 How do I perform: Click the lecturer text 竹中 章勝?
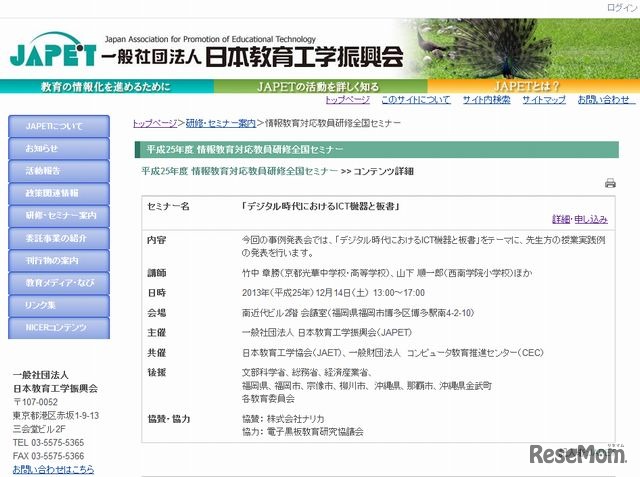[260, 273]
